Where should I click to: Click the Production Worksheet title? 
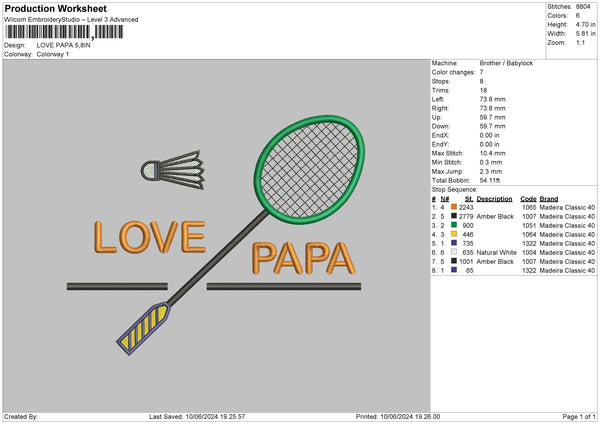click(55, 8)
